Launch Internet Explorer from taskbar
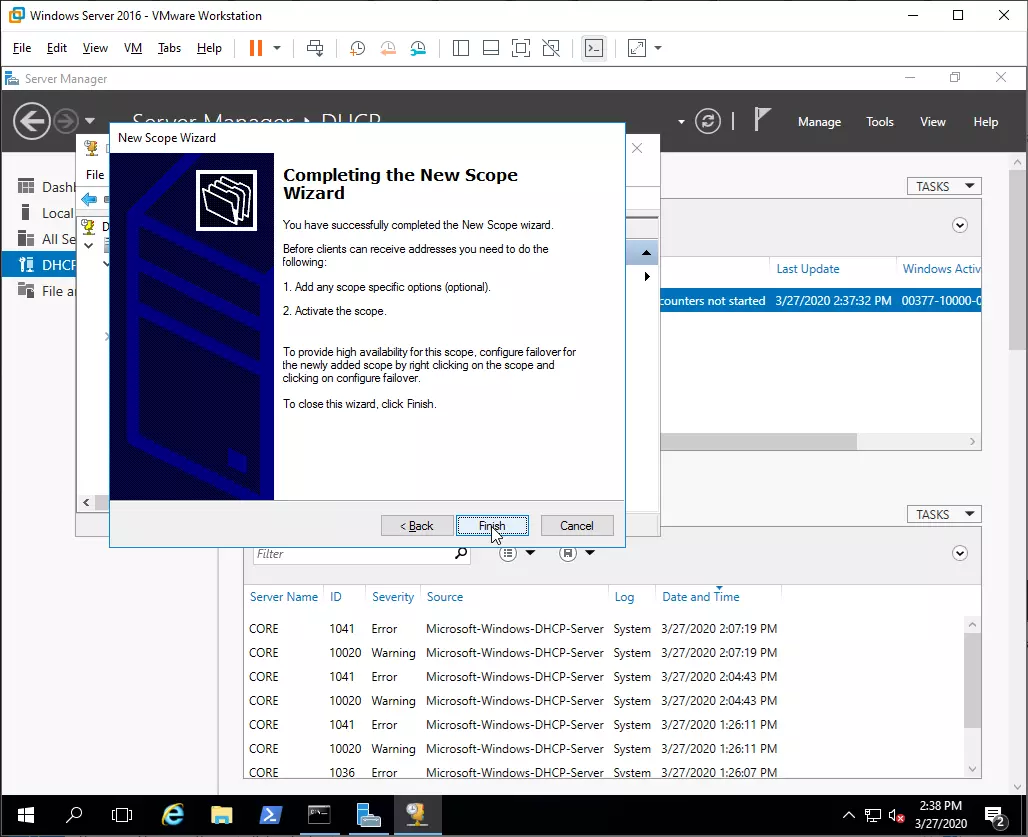Image resolution: width=1028 pixels, height=837 pixels. point(173,815)
